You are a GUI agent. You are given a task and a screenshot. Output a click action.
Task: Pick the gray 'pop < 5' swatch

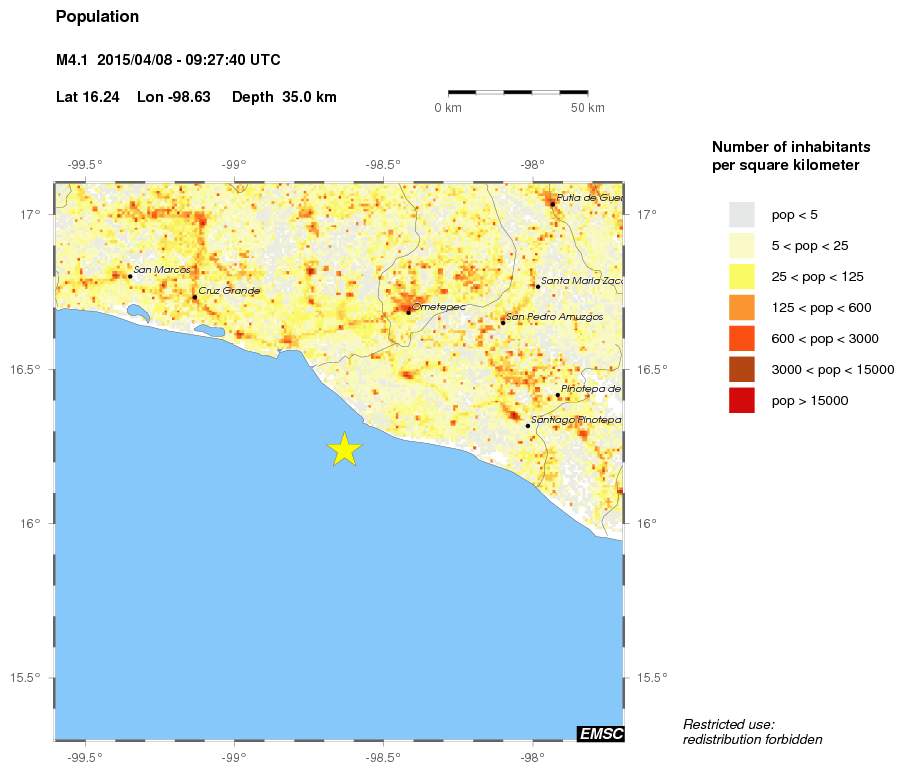(741, 215)
